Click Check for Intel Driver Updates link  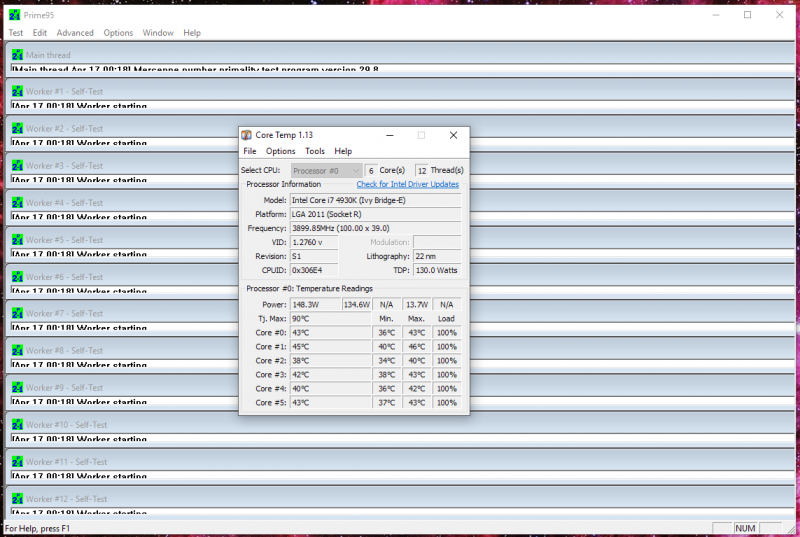click(x=407, y=184)
